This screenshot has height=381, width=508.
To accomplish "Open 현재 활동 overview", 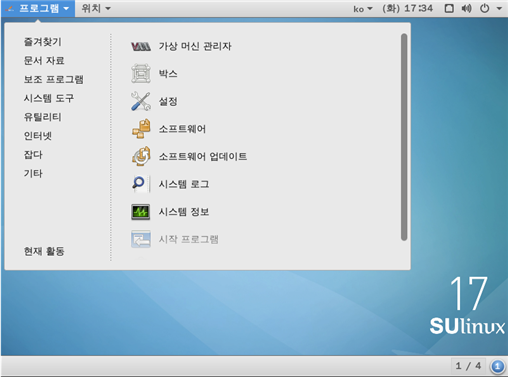I will pyautogui.click(x=44, y=251).
